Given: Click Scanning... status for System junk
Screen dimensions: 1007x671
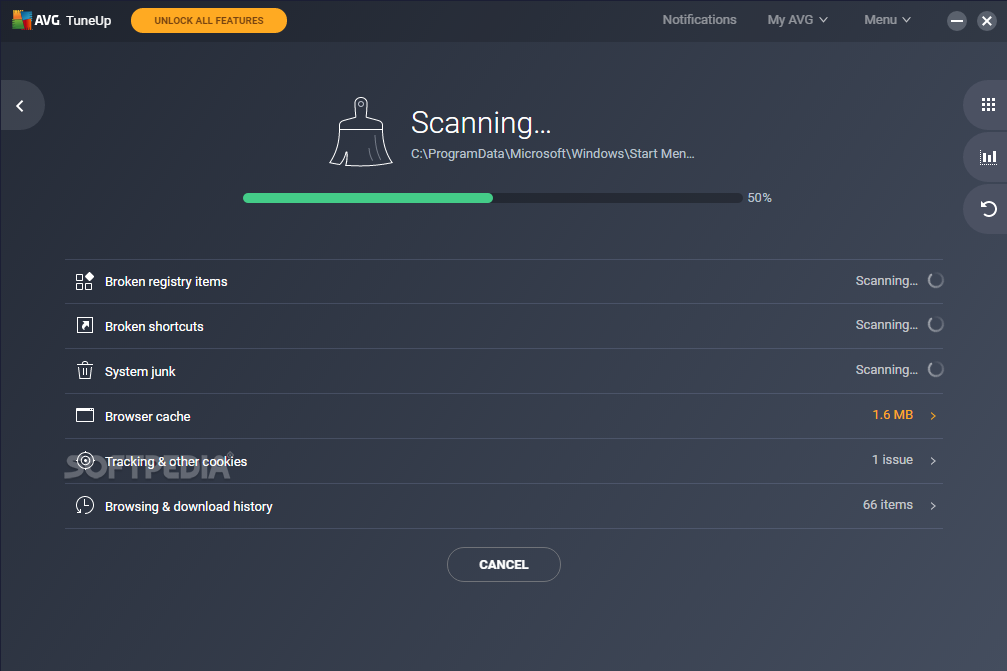Looking at the screenshot, I should coord(887,370).
